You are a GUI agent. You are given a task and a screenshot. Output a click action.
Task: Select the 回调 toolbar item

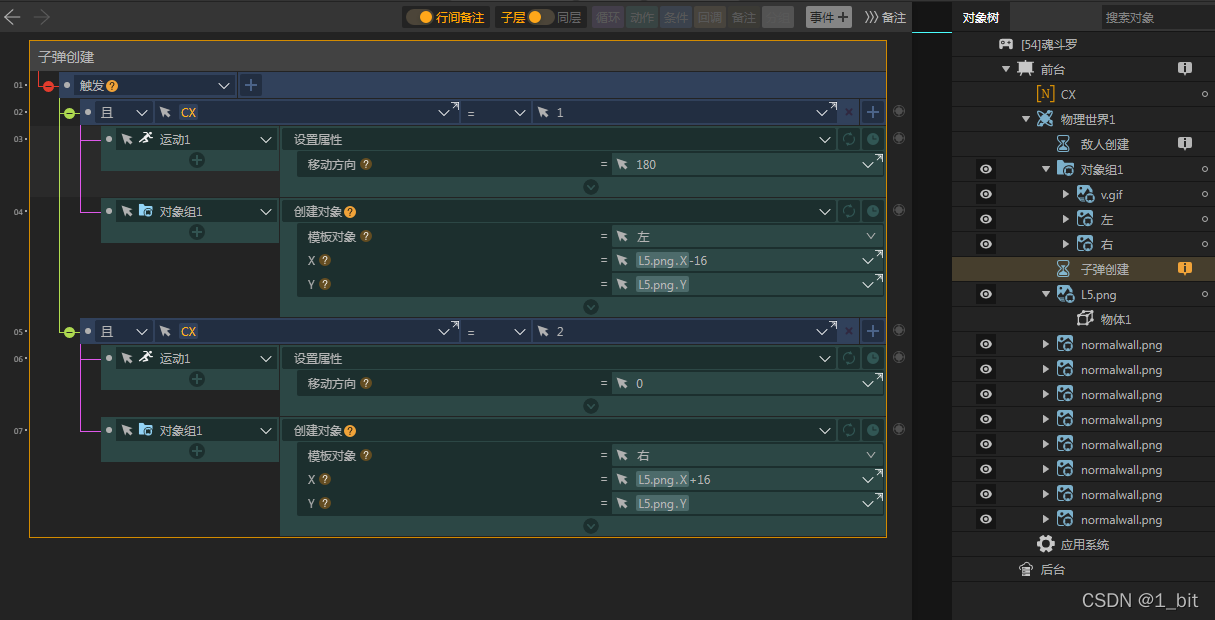[x=710, y=17]
